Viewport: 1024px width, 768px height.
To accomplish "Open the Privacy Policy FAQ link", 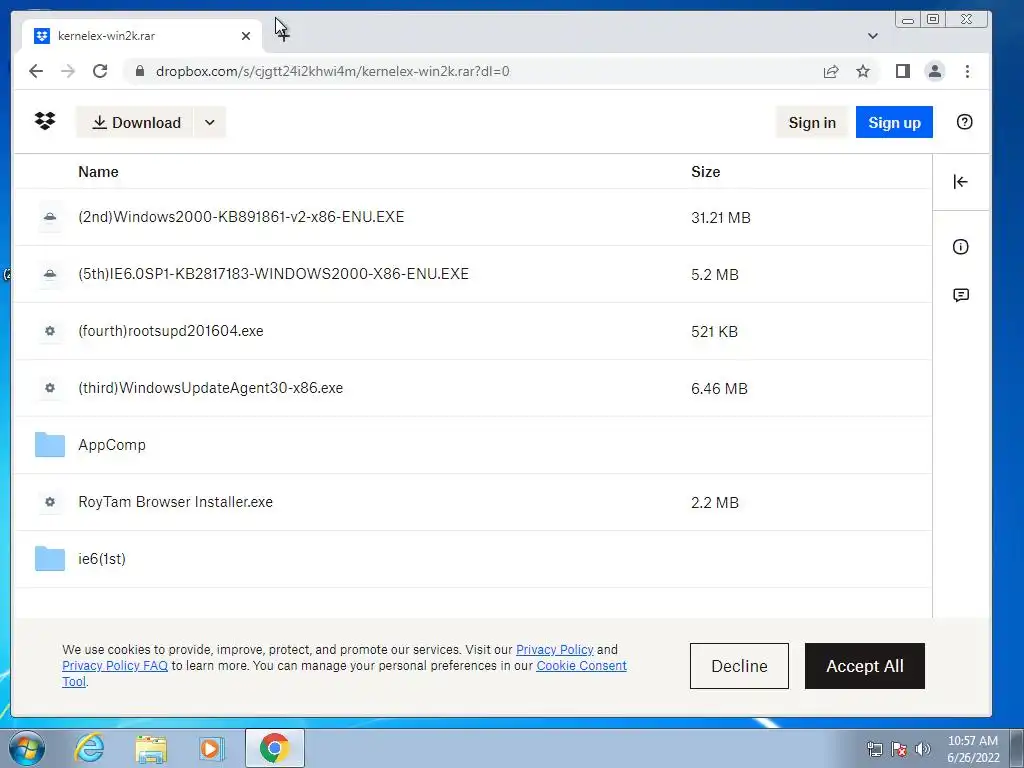I will [115, 665].
